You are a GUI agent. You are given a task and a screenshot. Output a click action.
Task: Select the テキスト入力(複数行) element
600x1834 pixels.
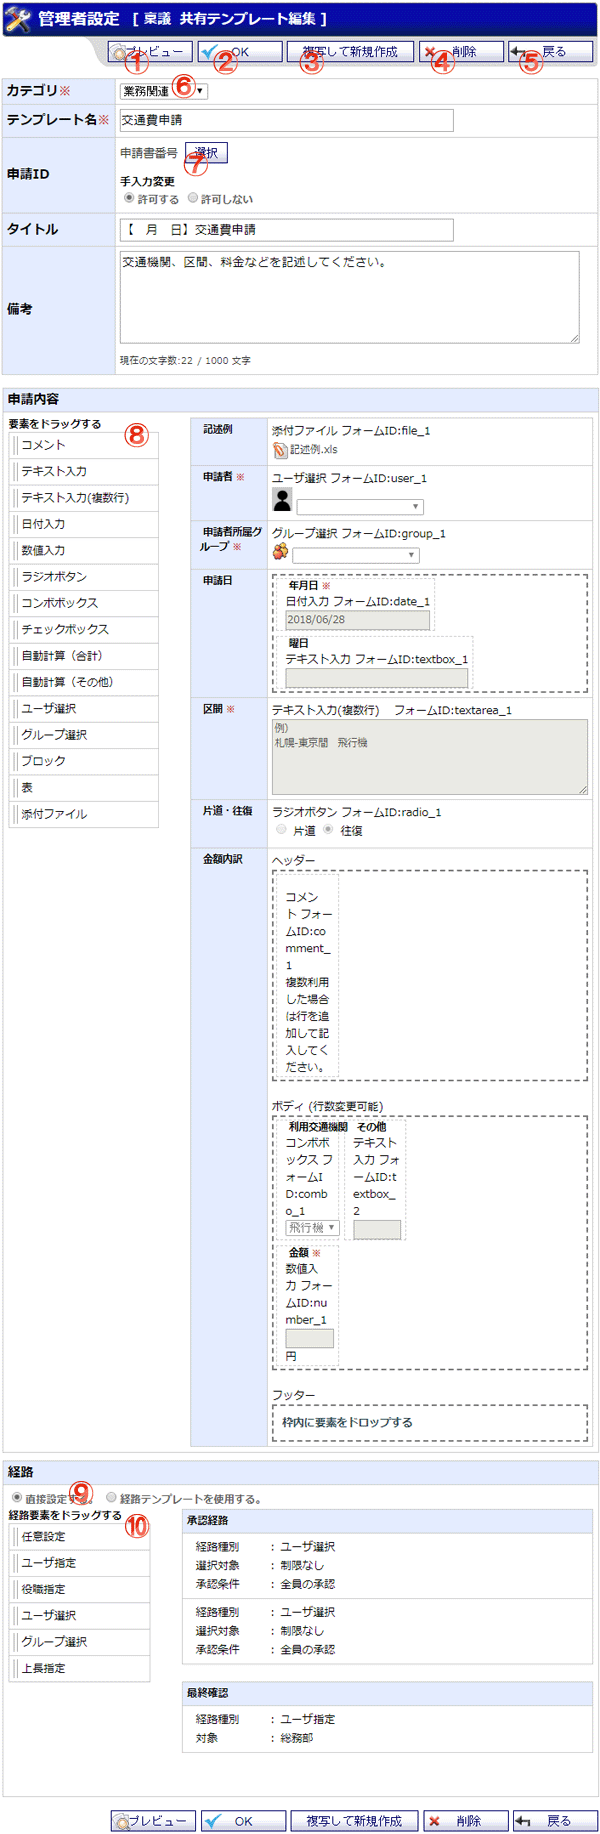[84, 498]
